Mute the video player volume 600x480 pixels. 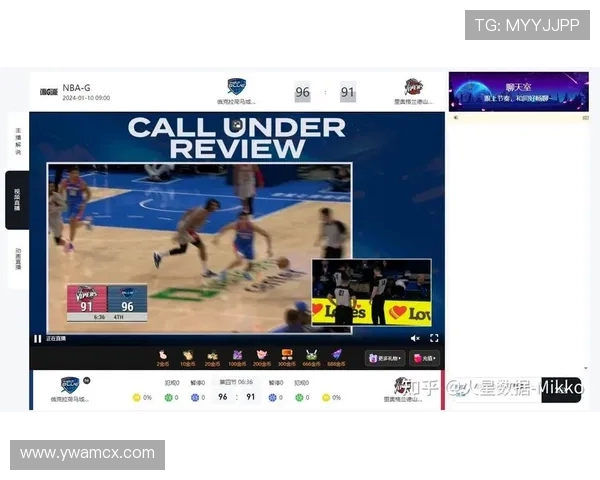point(415,338)
